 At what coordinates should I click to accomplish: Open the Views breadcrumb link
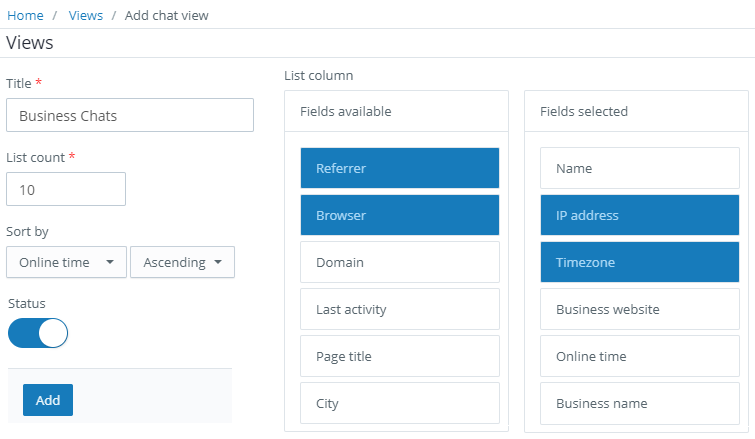click(x=86, y=16)
